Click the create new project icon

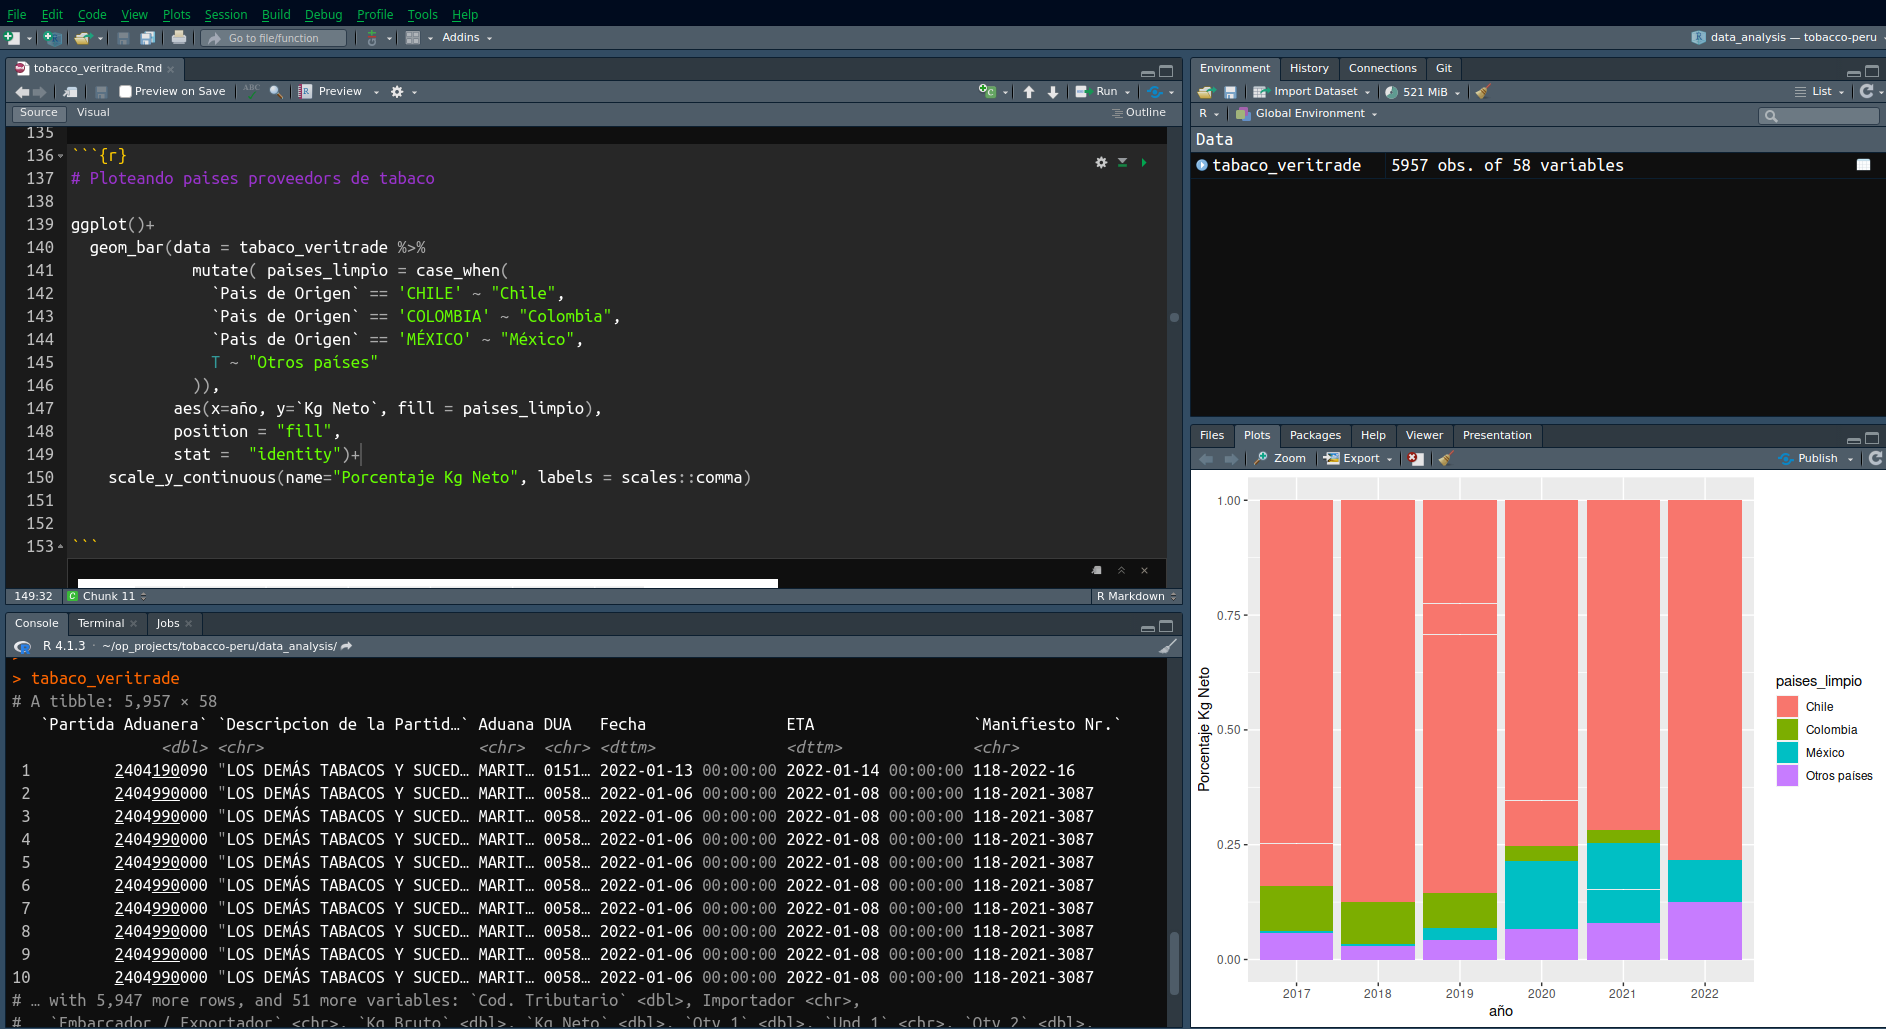52,38
